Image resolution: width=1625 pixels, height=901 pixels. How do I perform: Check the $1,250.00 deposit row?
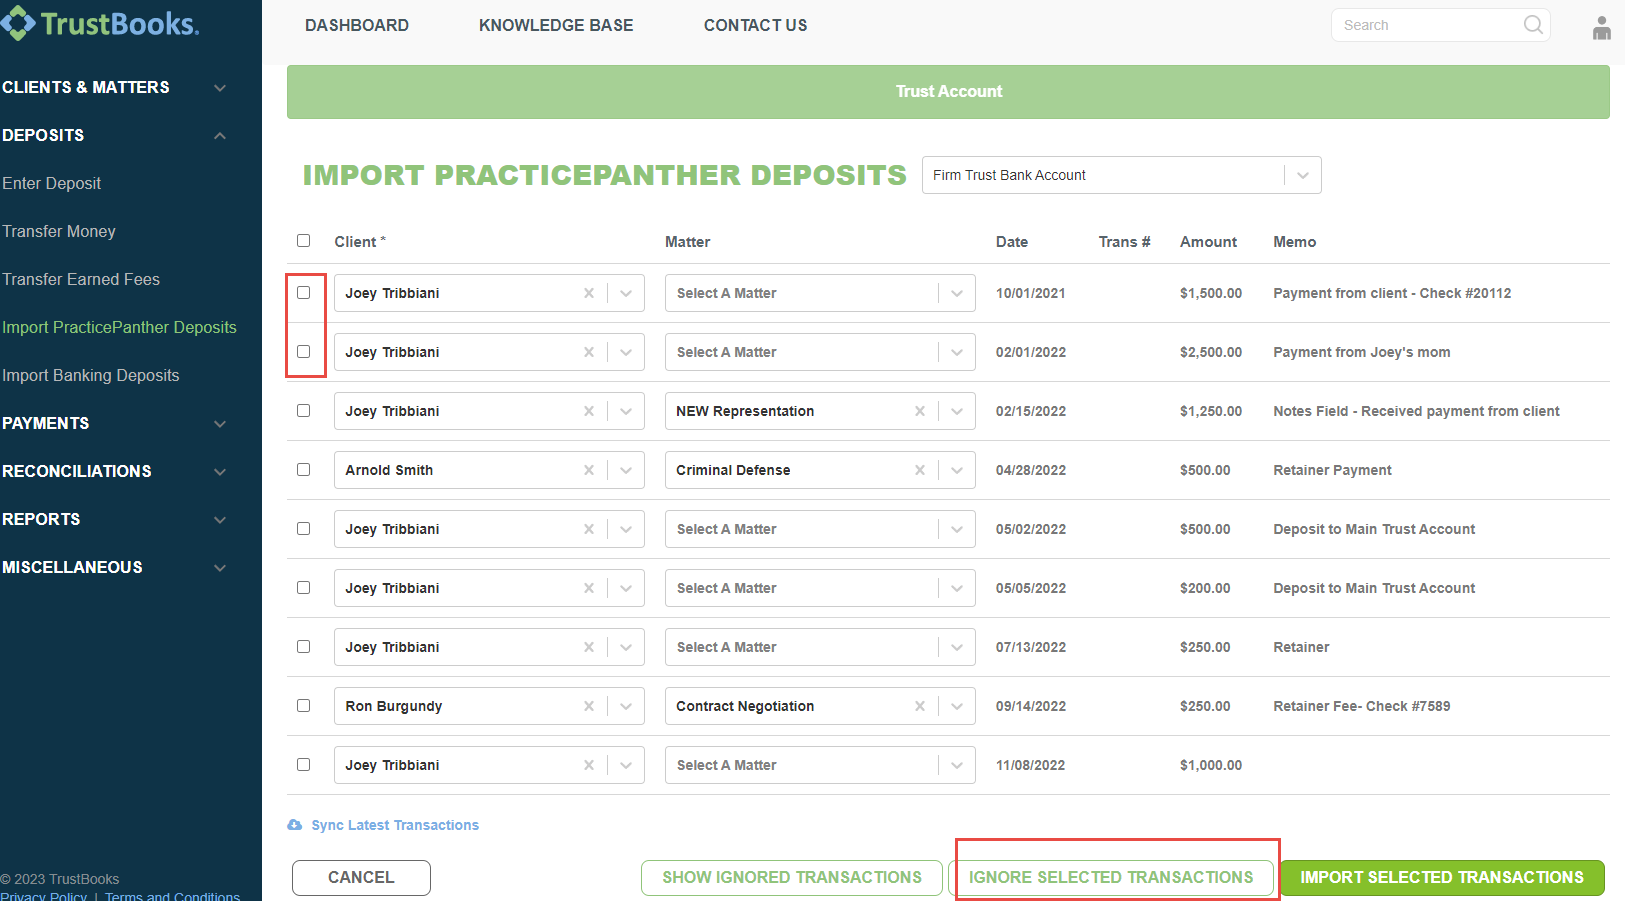coord(304,410)
